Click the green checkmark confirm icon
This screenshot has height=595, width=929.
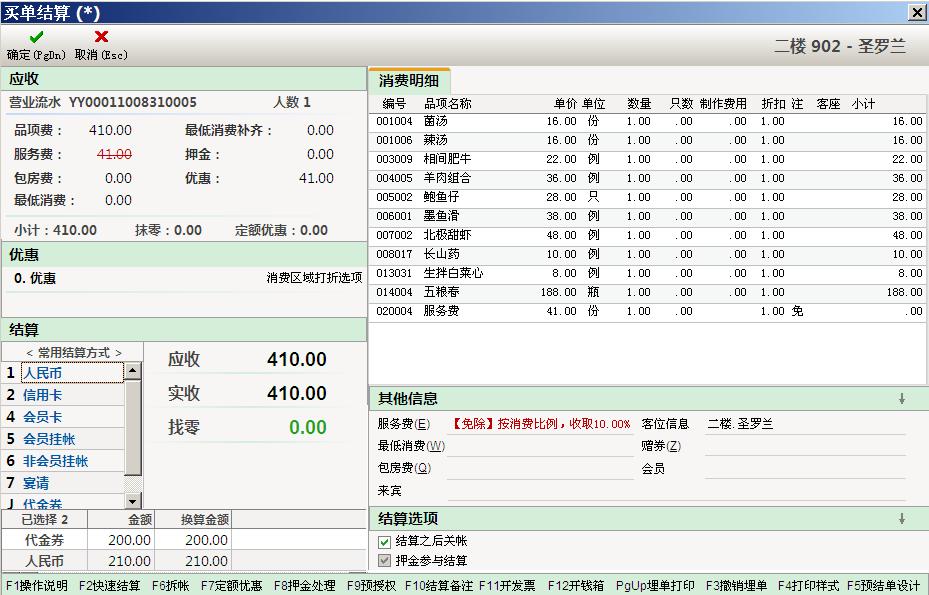click(x=36, y=37)
